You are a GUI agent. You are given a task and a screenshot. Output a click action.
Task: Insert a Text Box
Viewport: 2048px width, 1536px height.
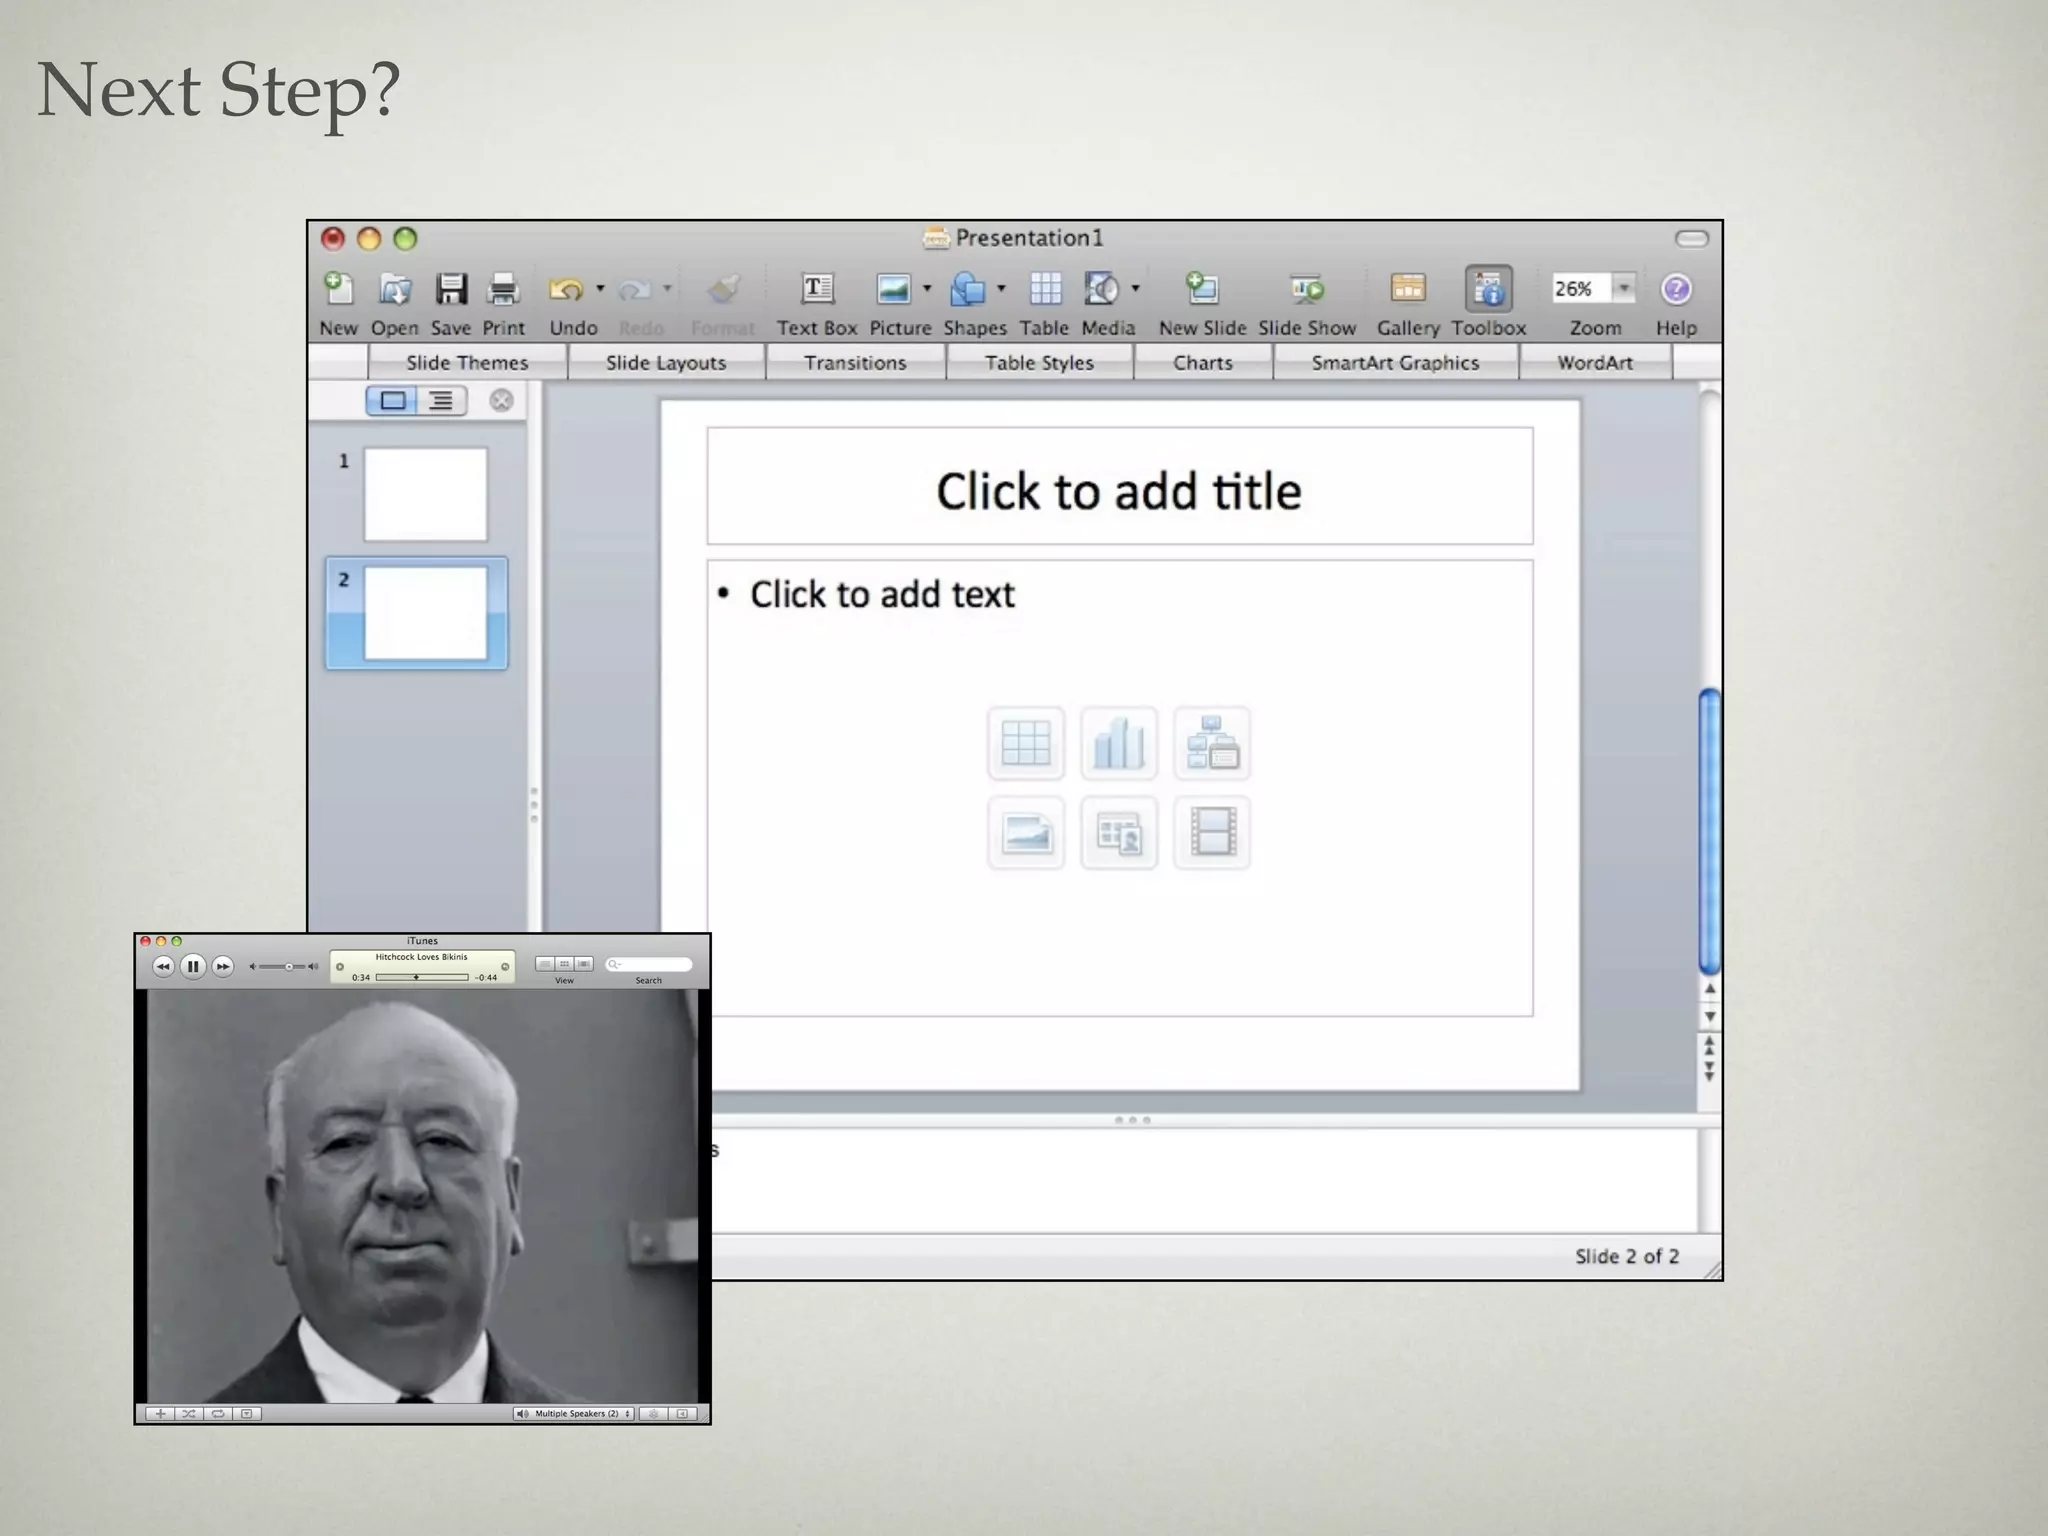[817, 290]
